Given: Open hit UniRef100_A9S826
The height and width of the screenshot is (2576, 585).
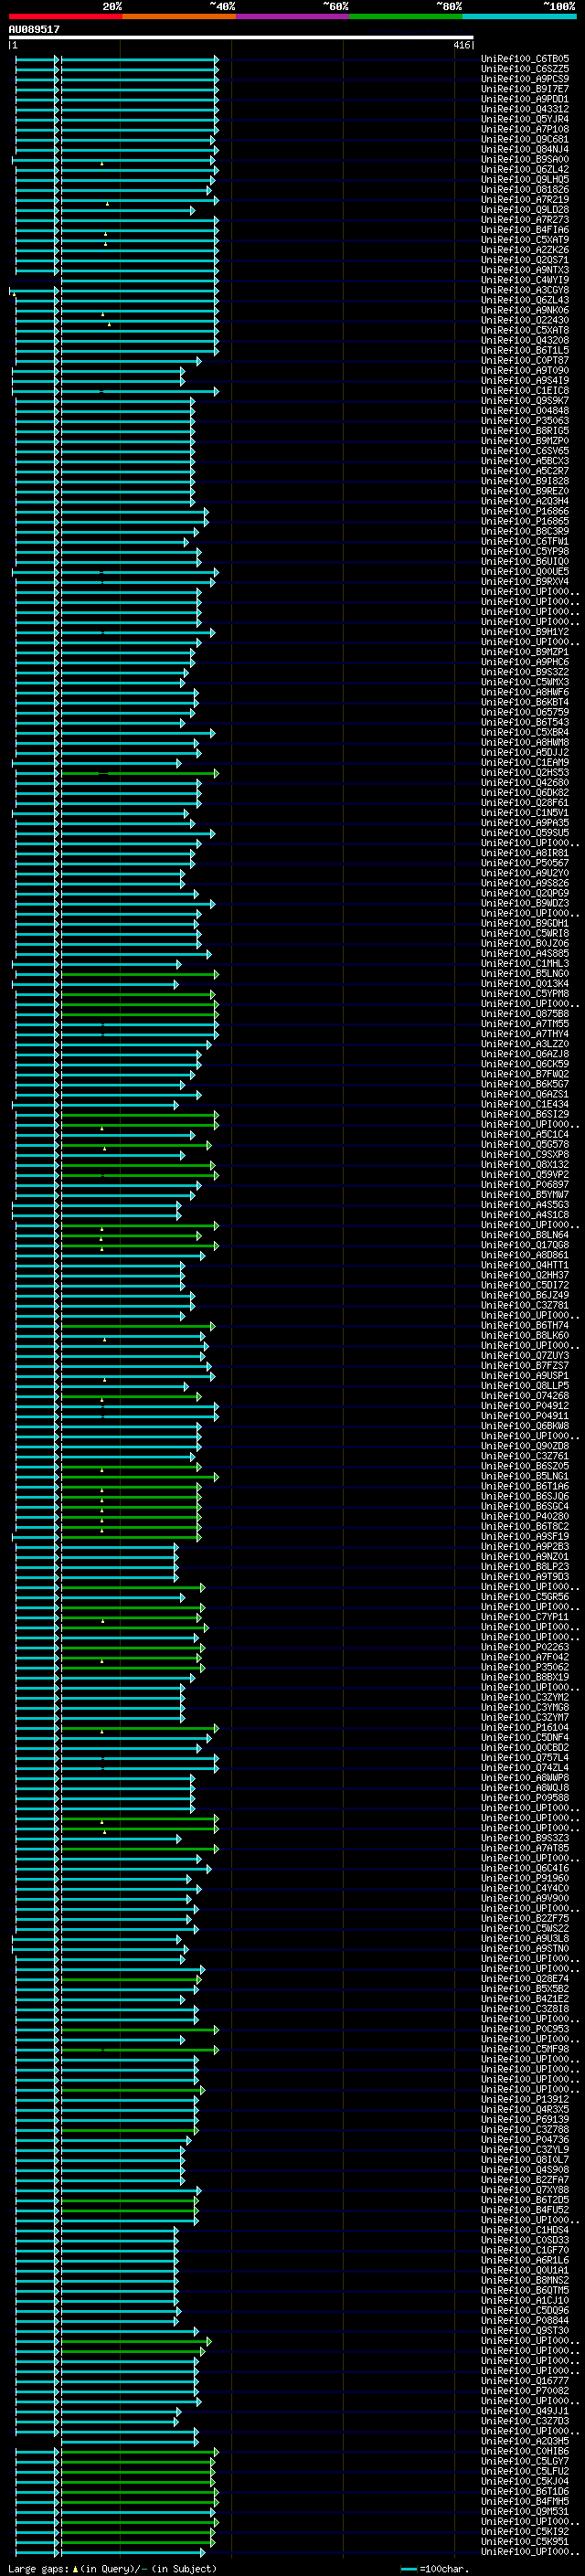Looking at the screenshot, I should 525,883.
